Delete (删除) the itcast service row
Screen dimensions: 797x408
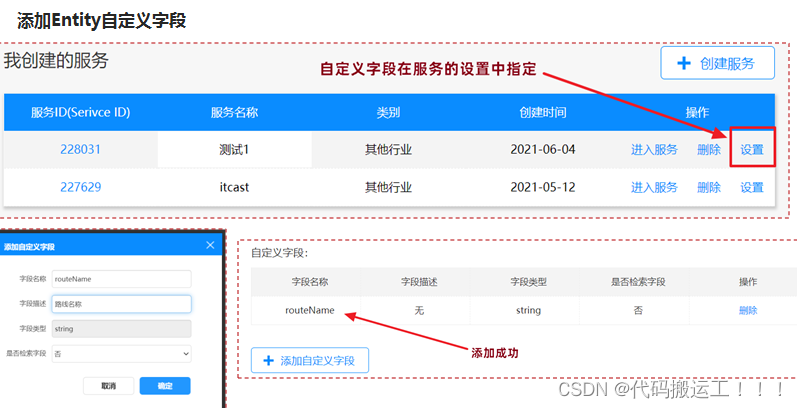(708, 187)
